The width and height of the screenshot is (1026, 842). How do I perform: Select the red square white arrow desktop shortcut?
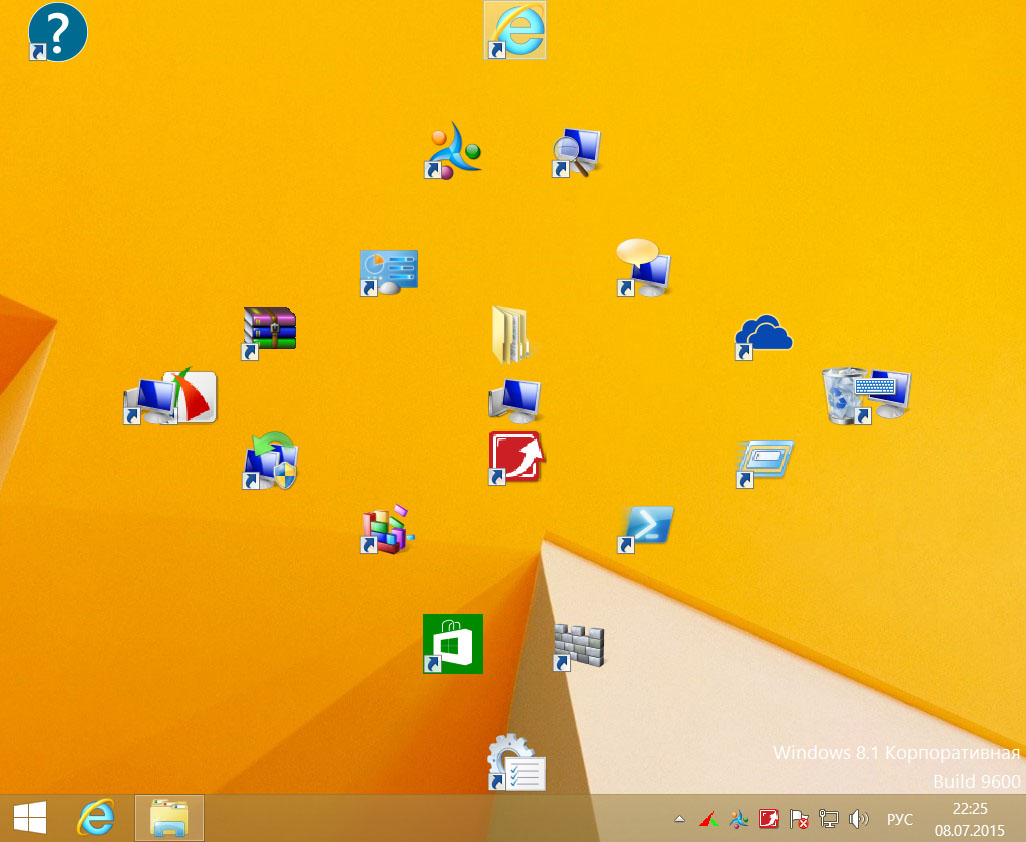point(516,457)
